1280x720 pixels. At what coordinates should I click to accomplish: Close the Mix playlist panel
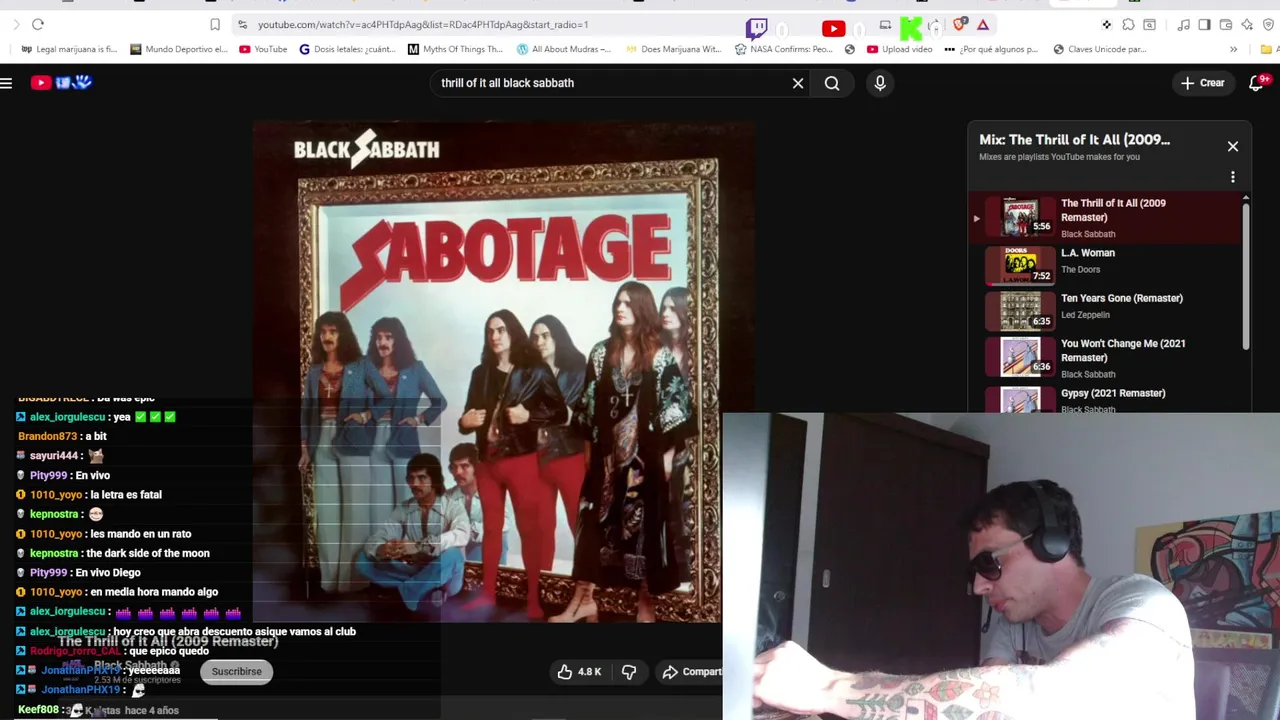click(x=1233, y=146)
